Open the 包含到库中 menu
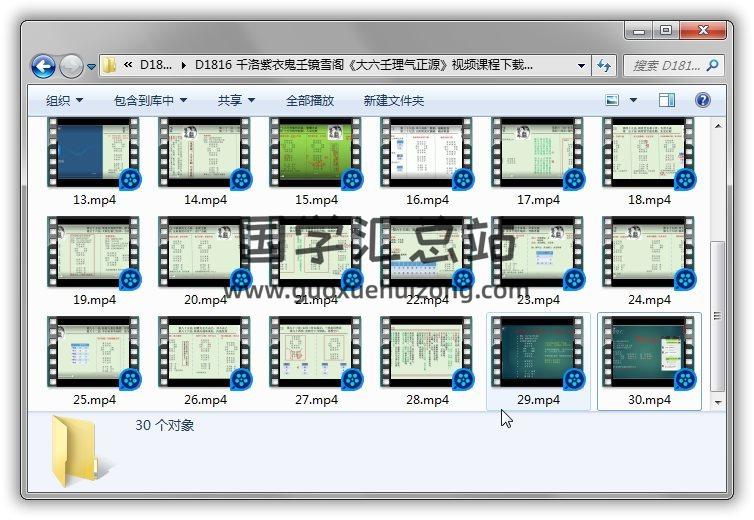754x520 pixels. pyautogui.click(x=151, y=101)
